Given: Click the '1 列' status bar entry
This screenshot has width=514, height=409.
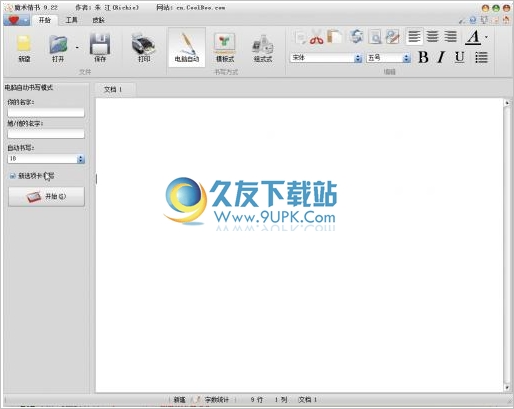Looking at the screenshot, I should coord(281,399).
